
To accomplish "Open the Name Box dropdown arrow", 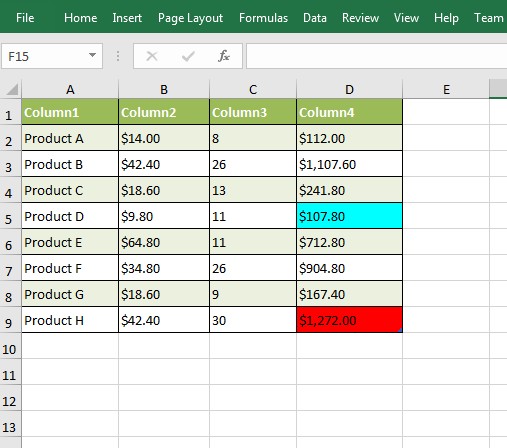I will (x=92, y=55).
